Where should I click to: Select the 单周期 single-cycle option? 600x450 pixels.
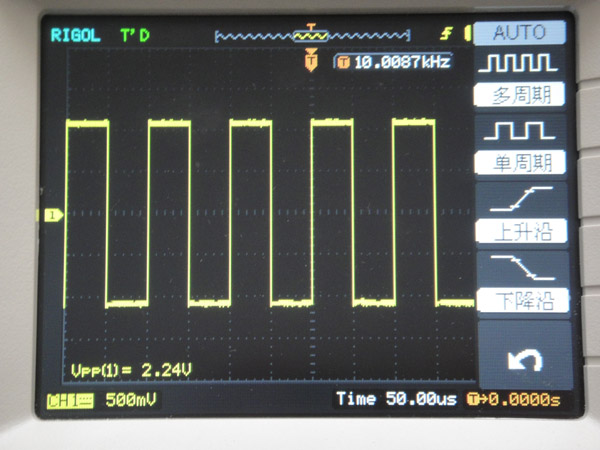click(518, 162)
